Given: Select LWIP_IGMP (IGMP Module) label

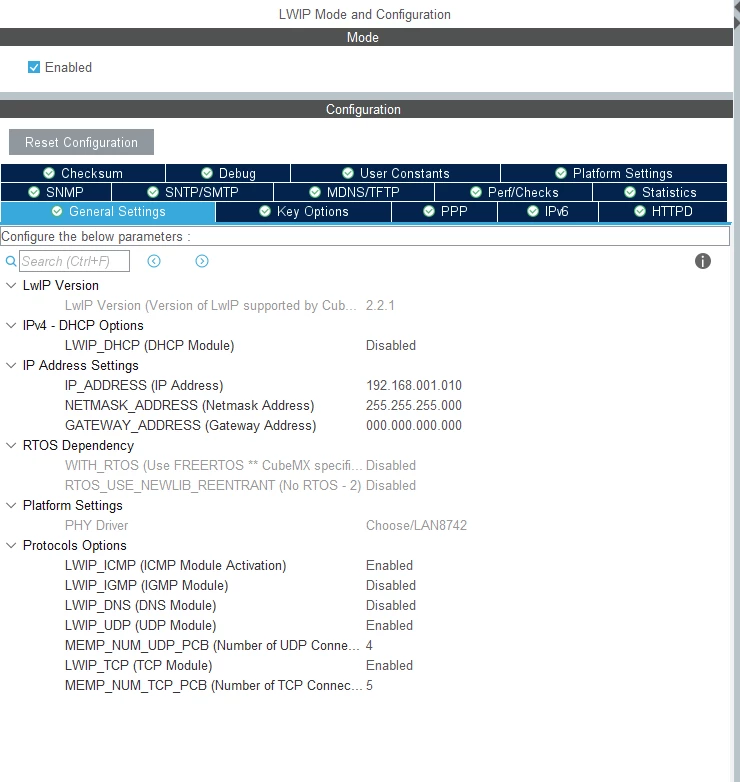Looking at the screenshot, I should [x=147, y=585].
